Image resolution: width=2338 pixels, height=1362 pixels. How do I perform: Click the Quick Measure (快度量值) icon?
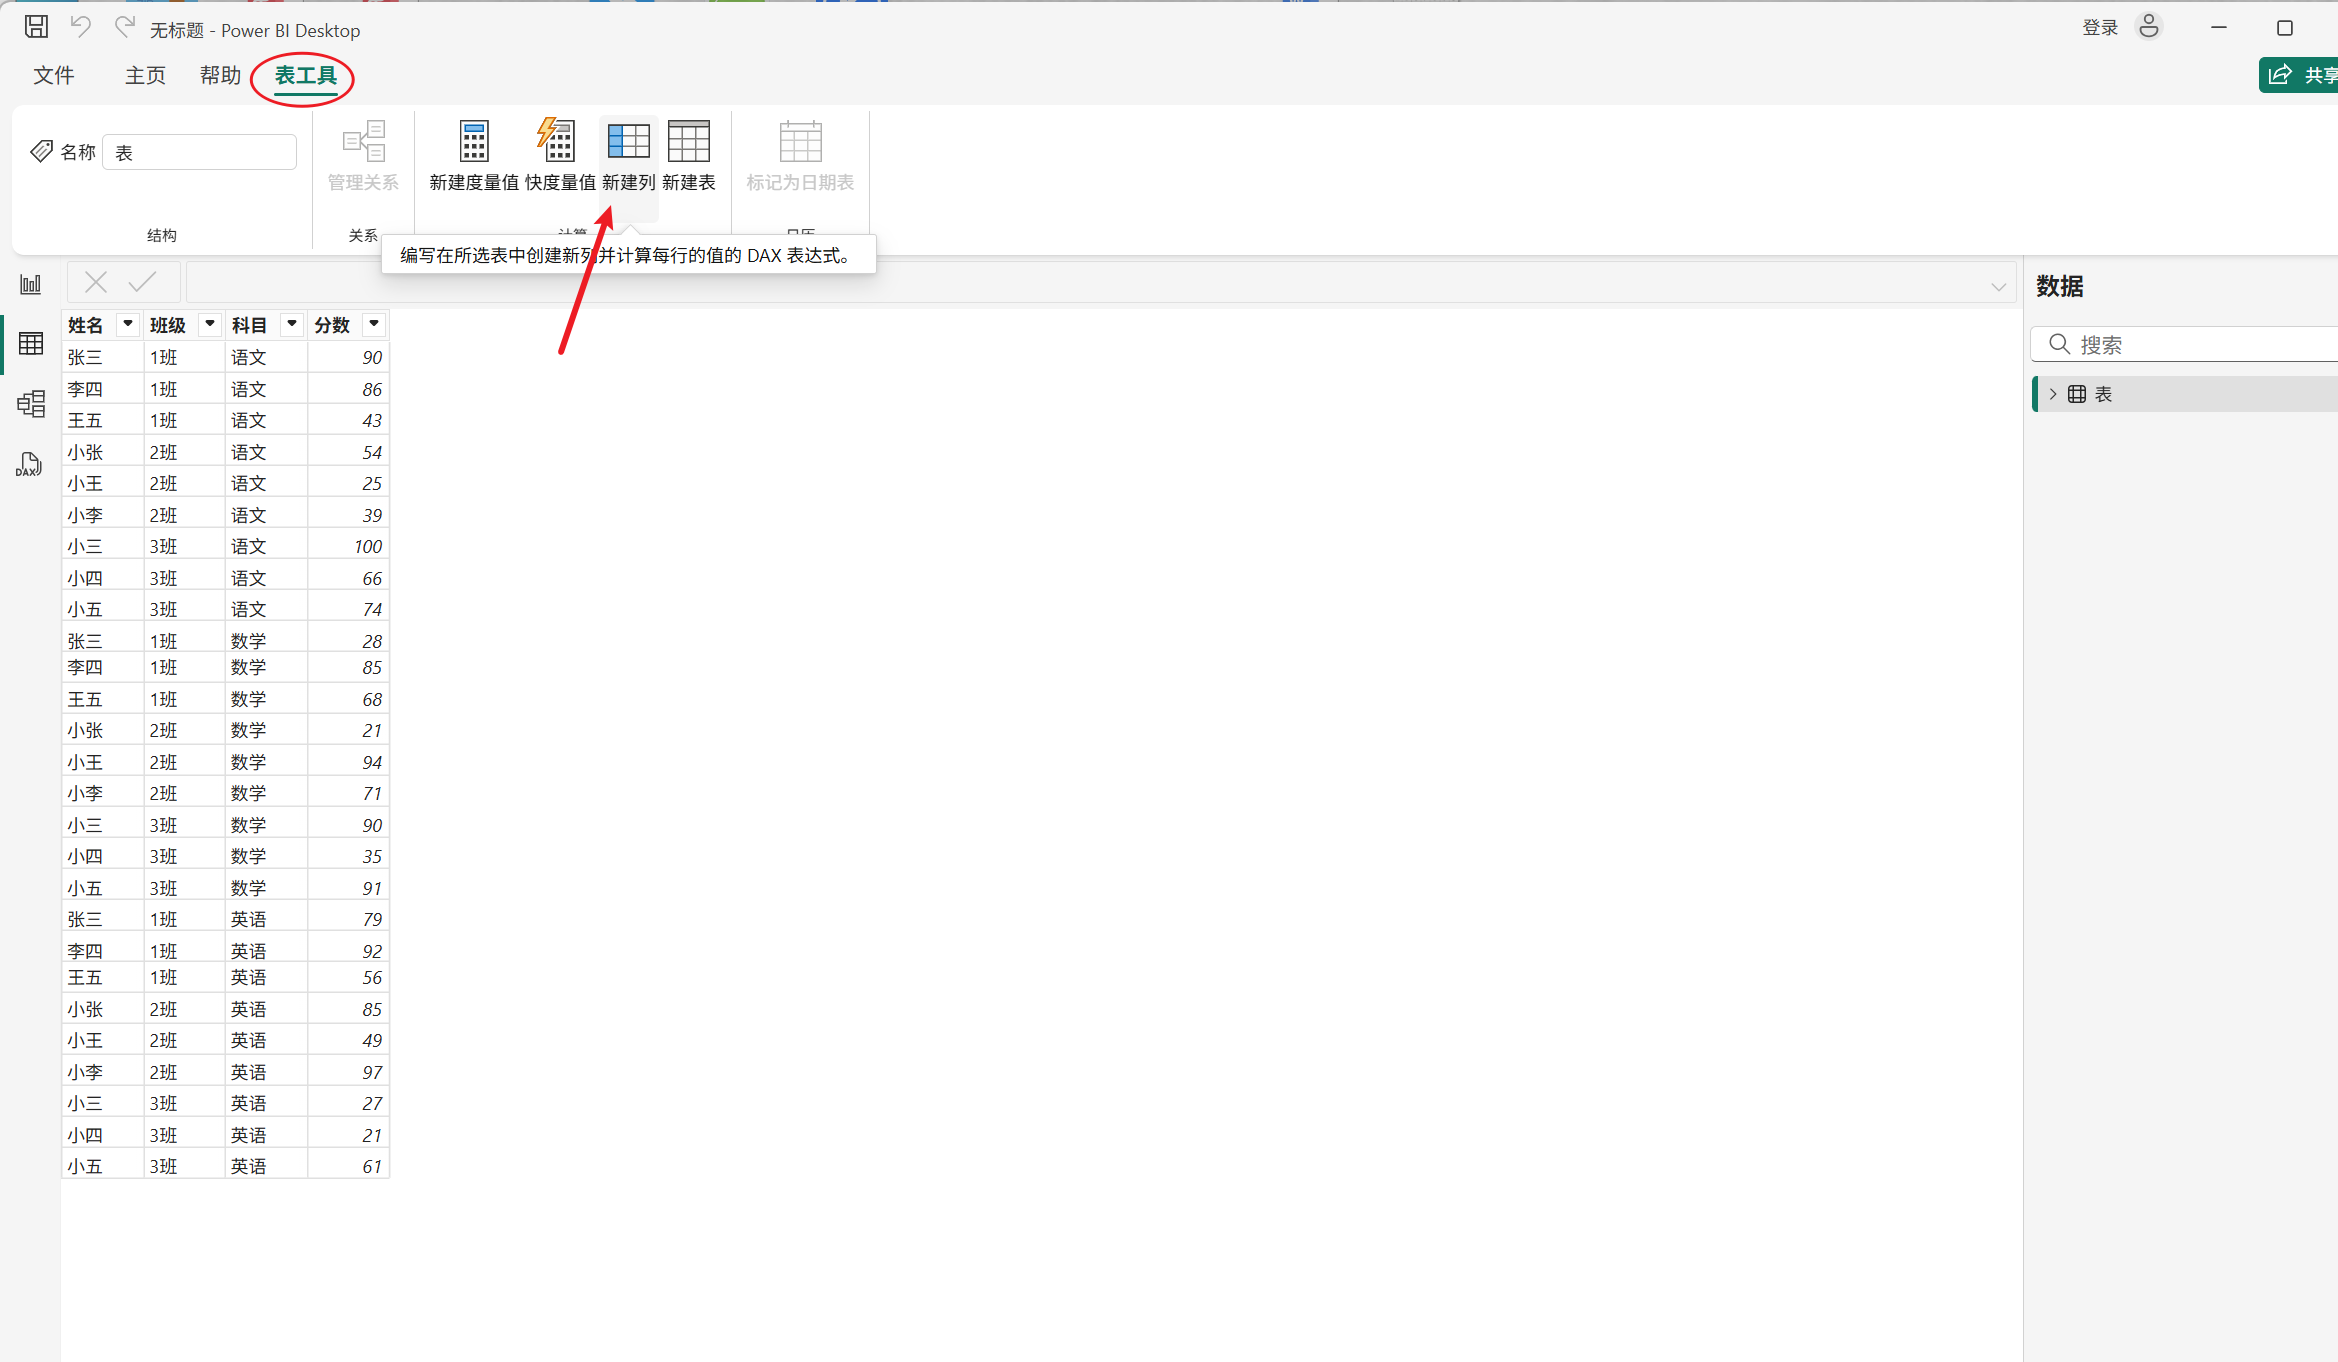tap(559, 142)
